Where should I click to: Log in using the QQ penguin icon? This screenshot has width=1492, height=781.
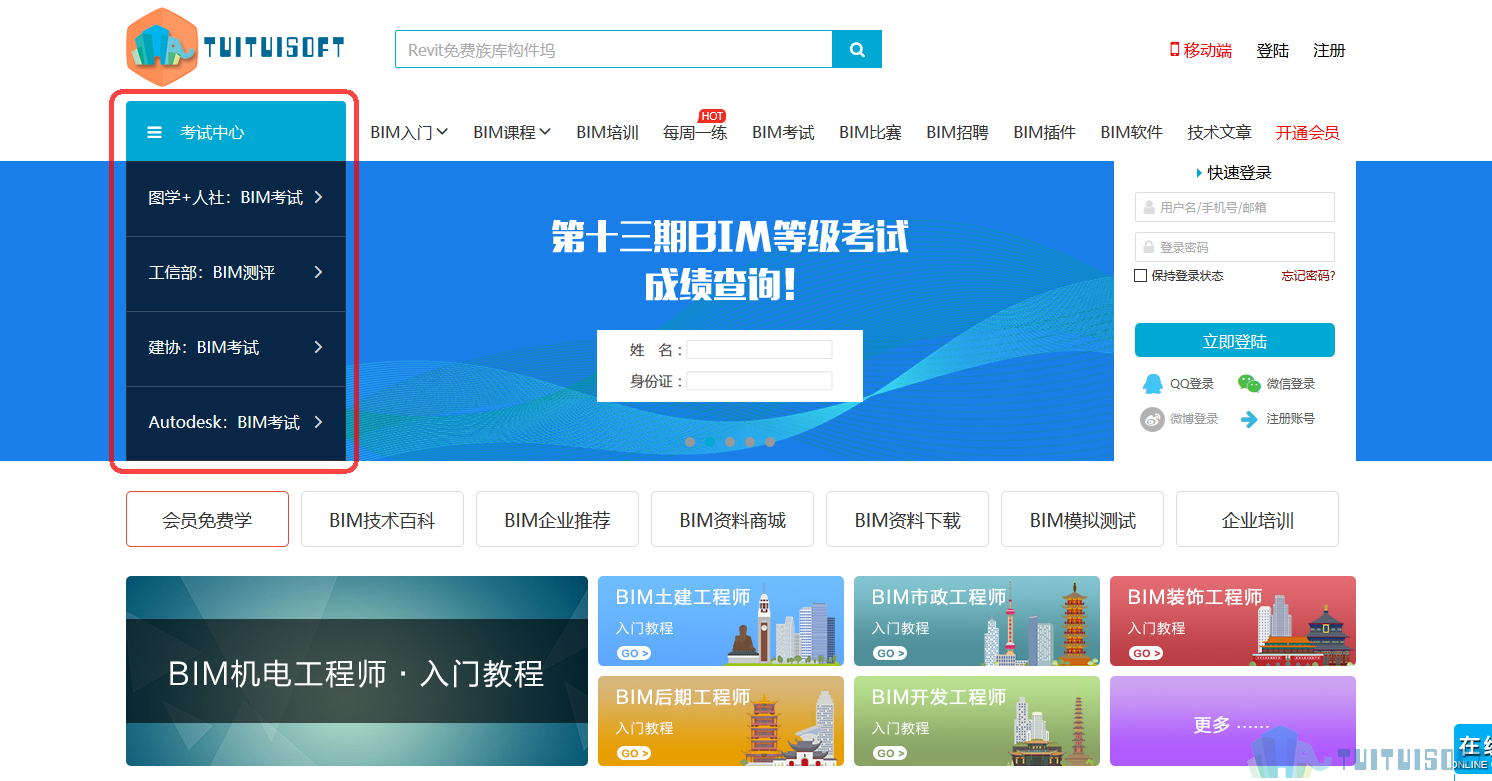point(1153,384)
